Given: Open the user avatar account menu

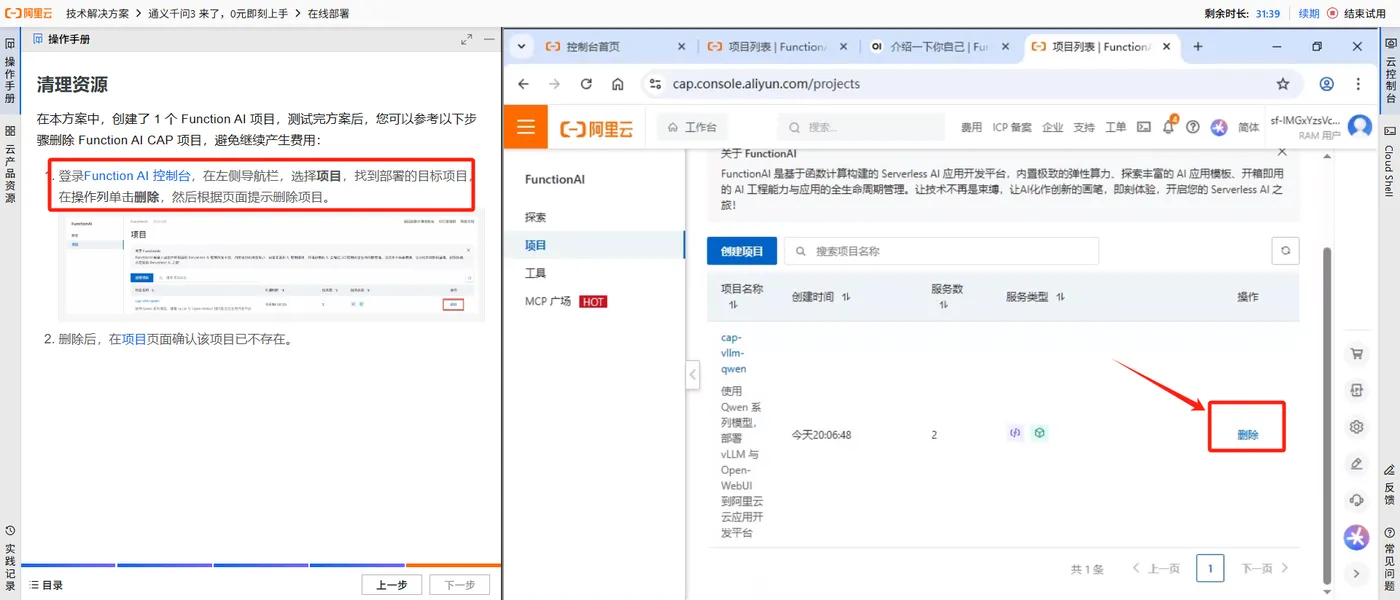Looking at the screenshot, I should 1360,127.
